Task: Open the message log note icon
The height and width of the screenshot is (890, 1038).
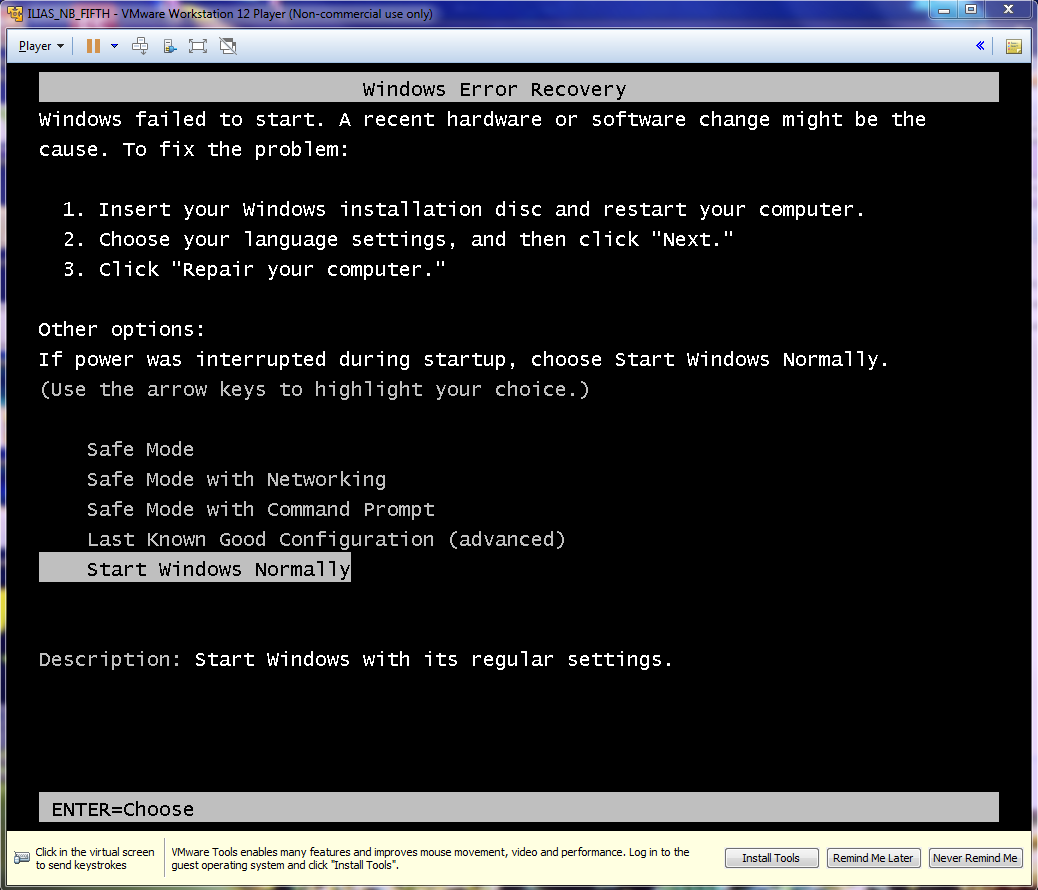Action: [1014, 46]
